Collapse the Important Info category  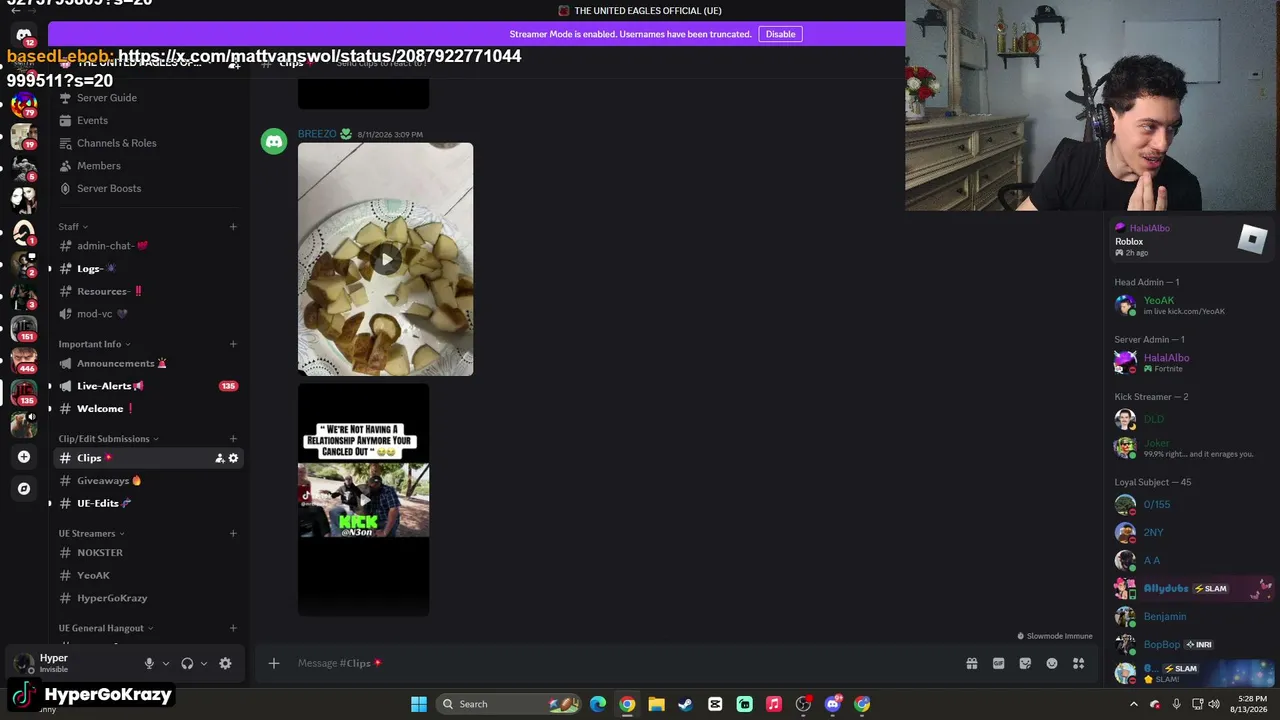click(x=95, y=344)
